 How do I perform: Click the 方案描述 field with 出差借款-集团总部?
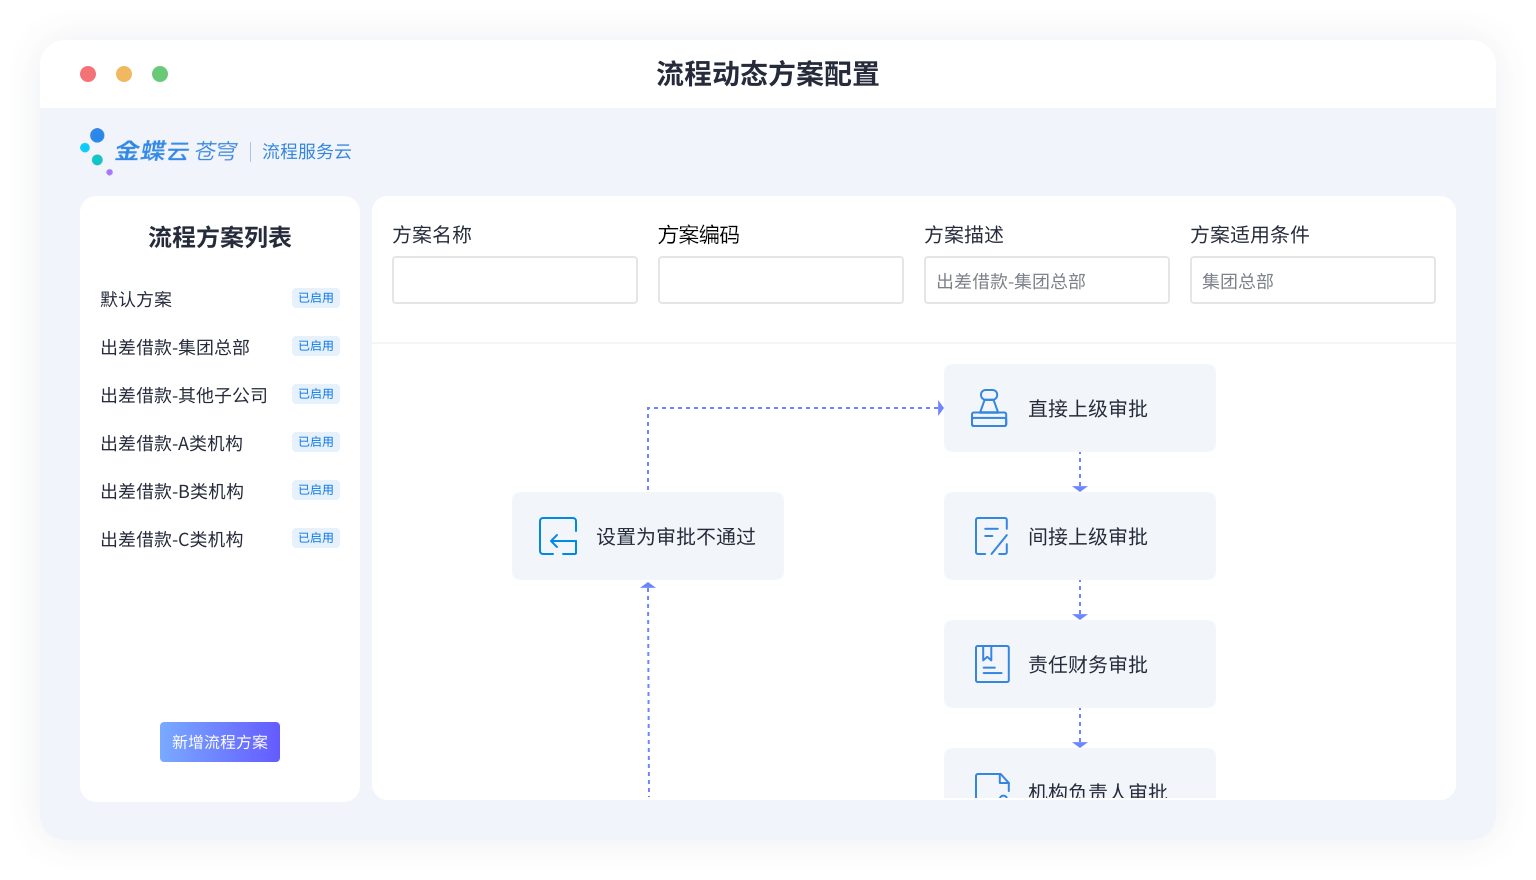tap(1047, 280)
